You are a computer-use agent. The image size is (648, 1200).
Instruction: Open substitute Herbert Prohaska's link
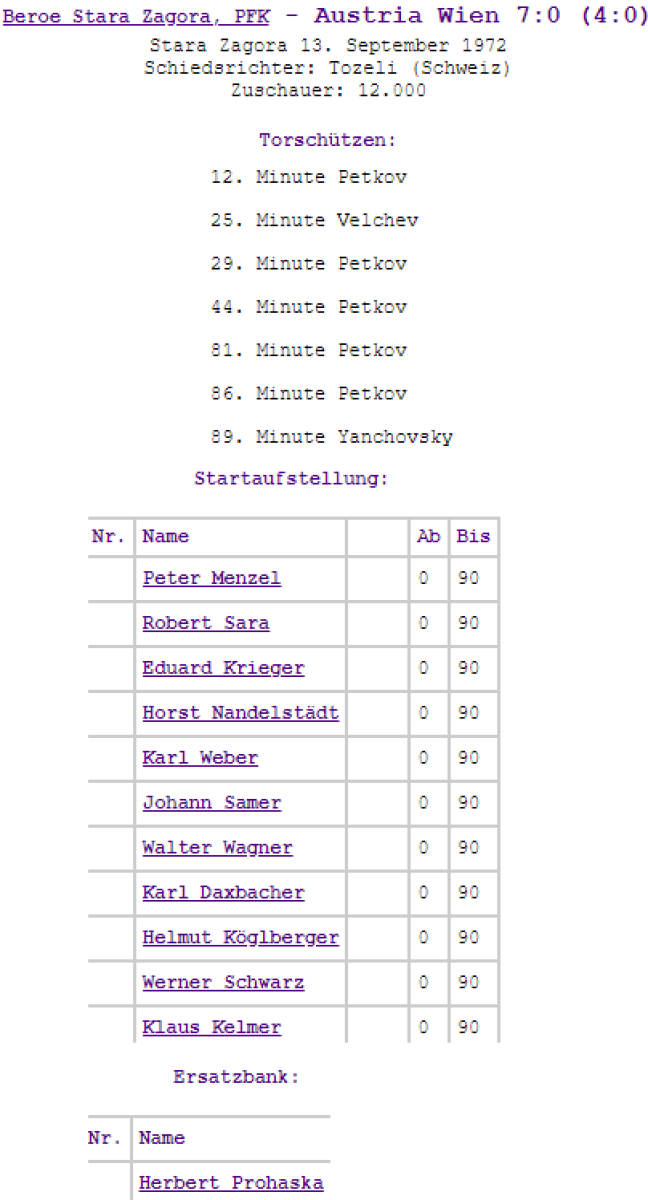click(x=231, y=1183)
